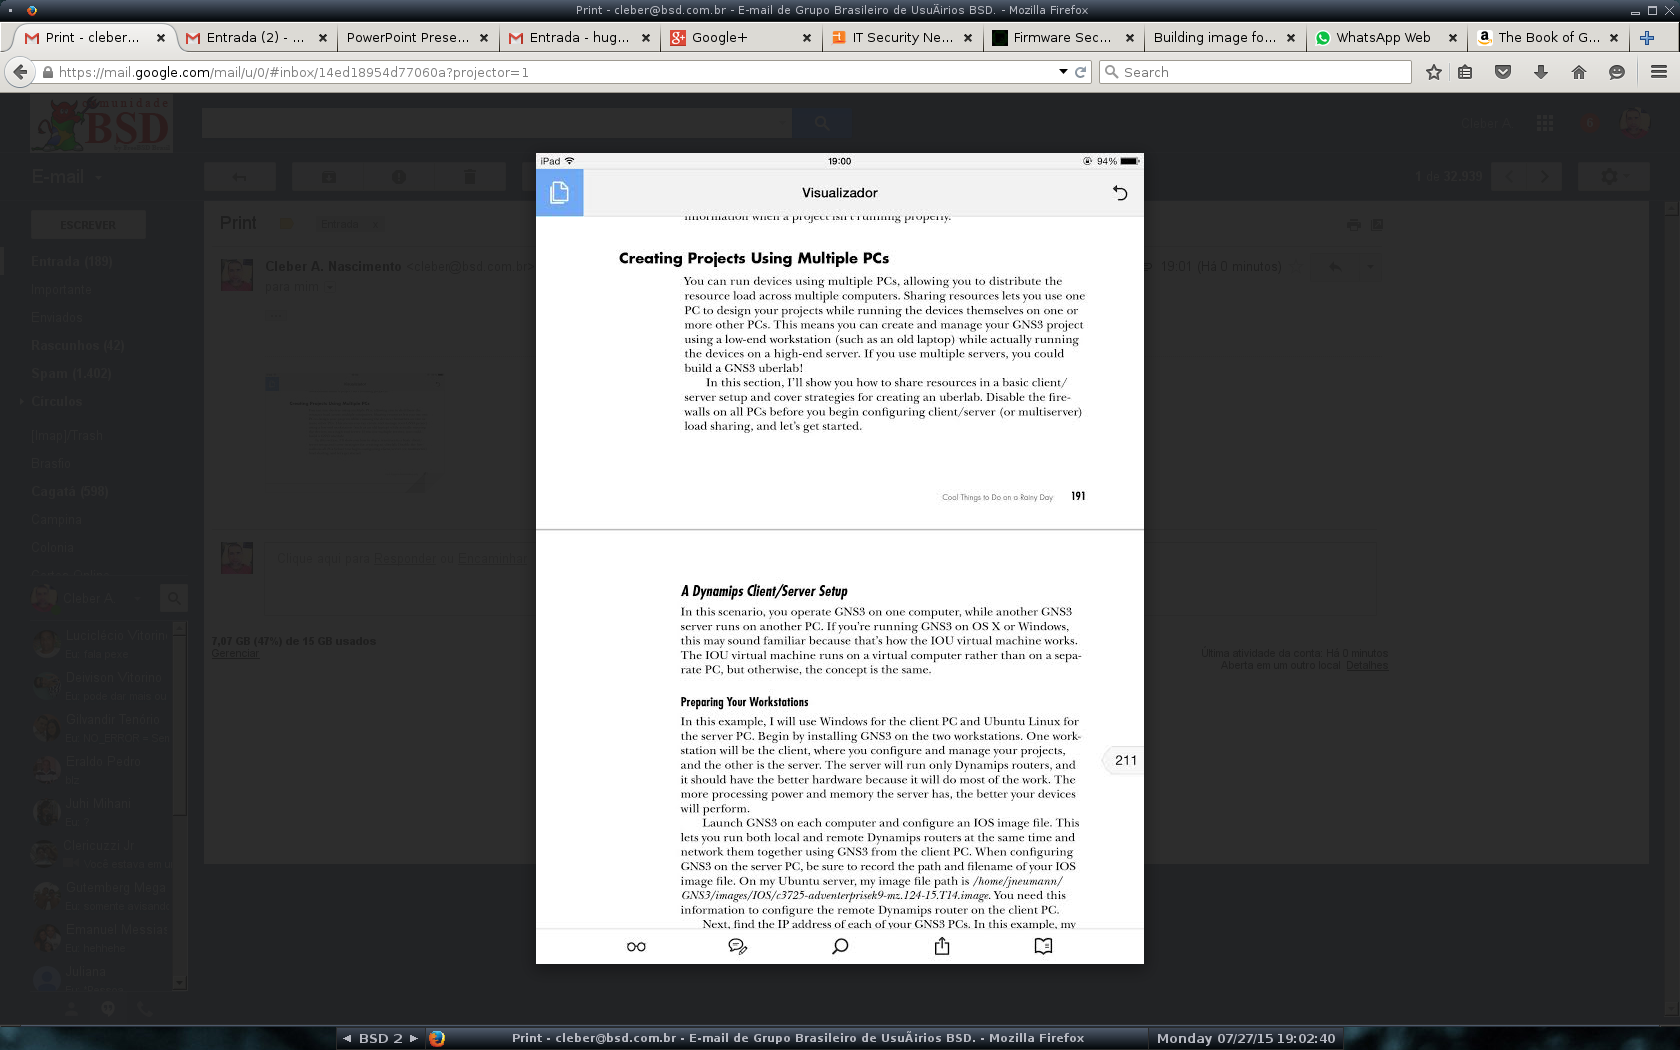
Task: Click the Gmail archive icon button
Action: coord(328,177)
